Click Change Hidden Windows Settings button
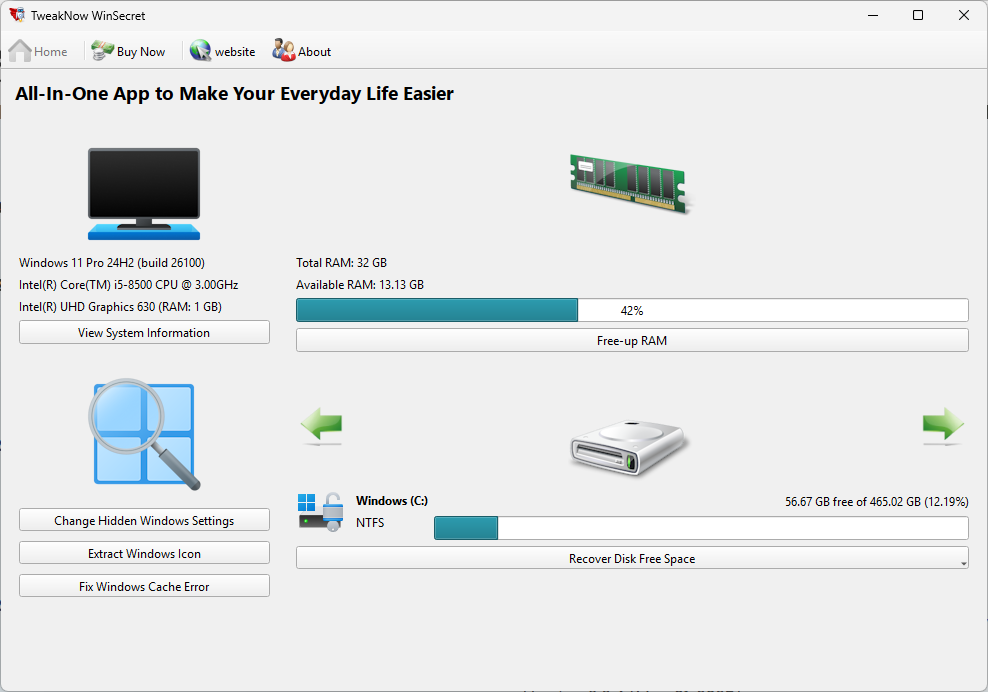 [x=144, y=521]
